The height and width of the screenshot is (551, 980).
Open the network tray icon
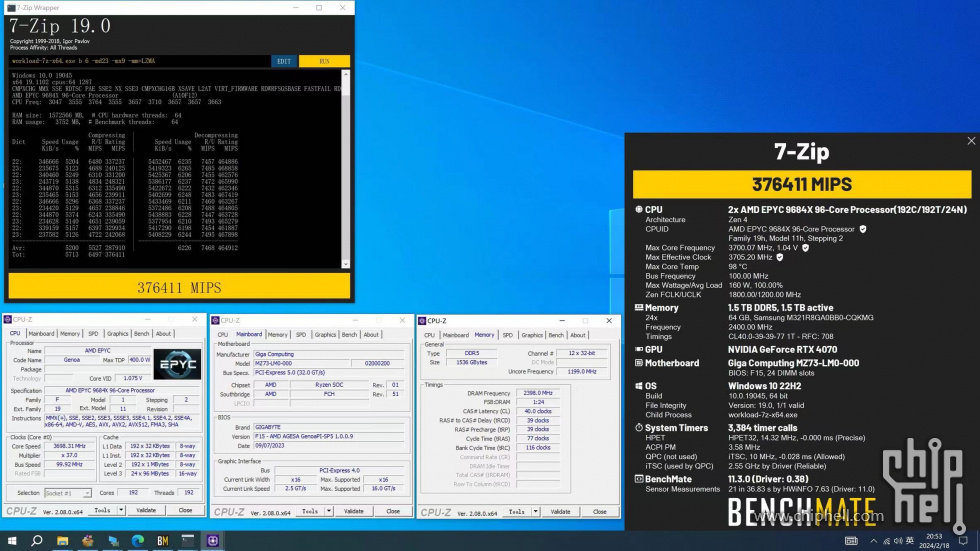tap(886, 541)
